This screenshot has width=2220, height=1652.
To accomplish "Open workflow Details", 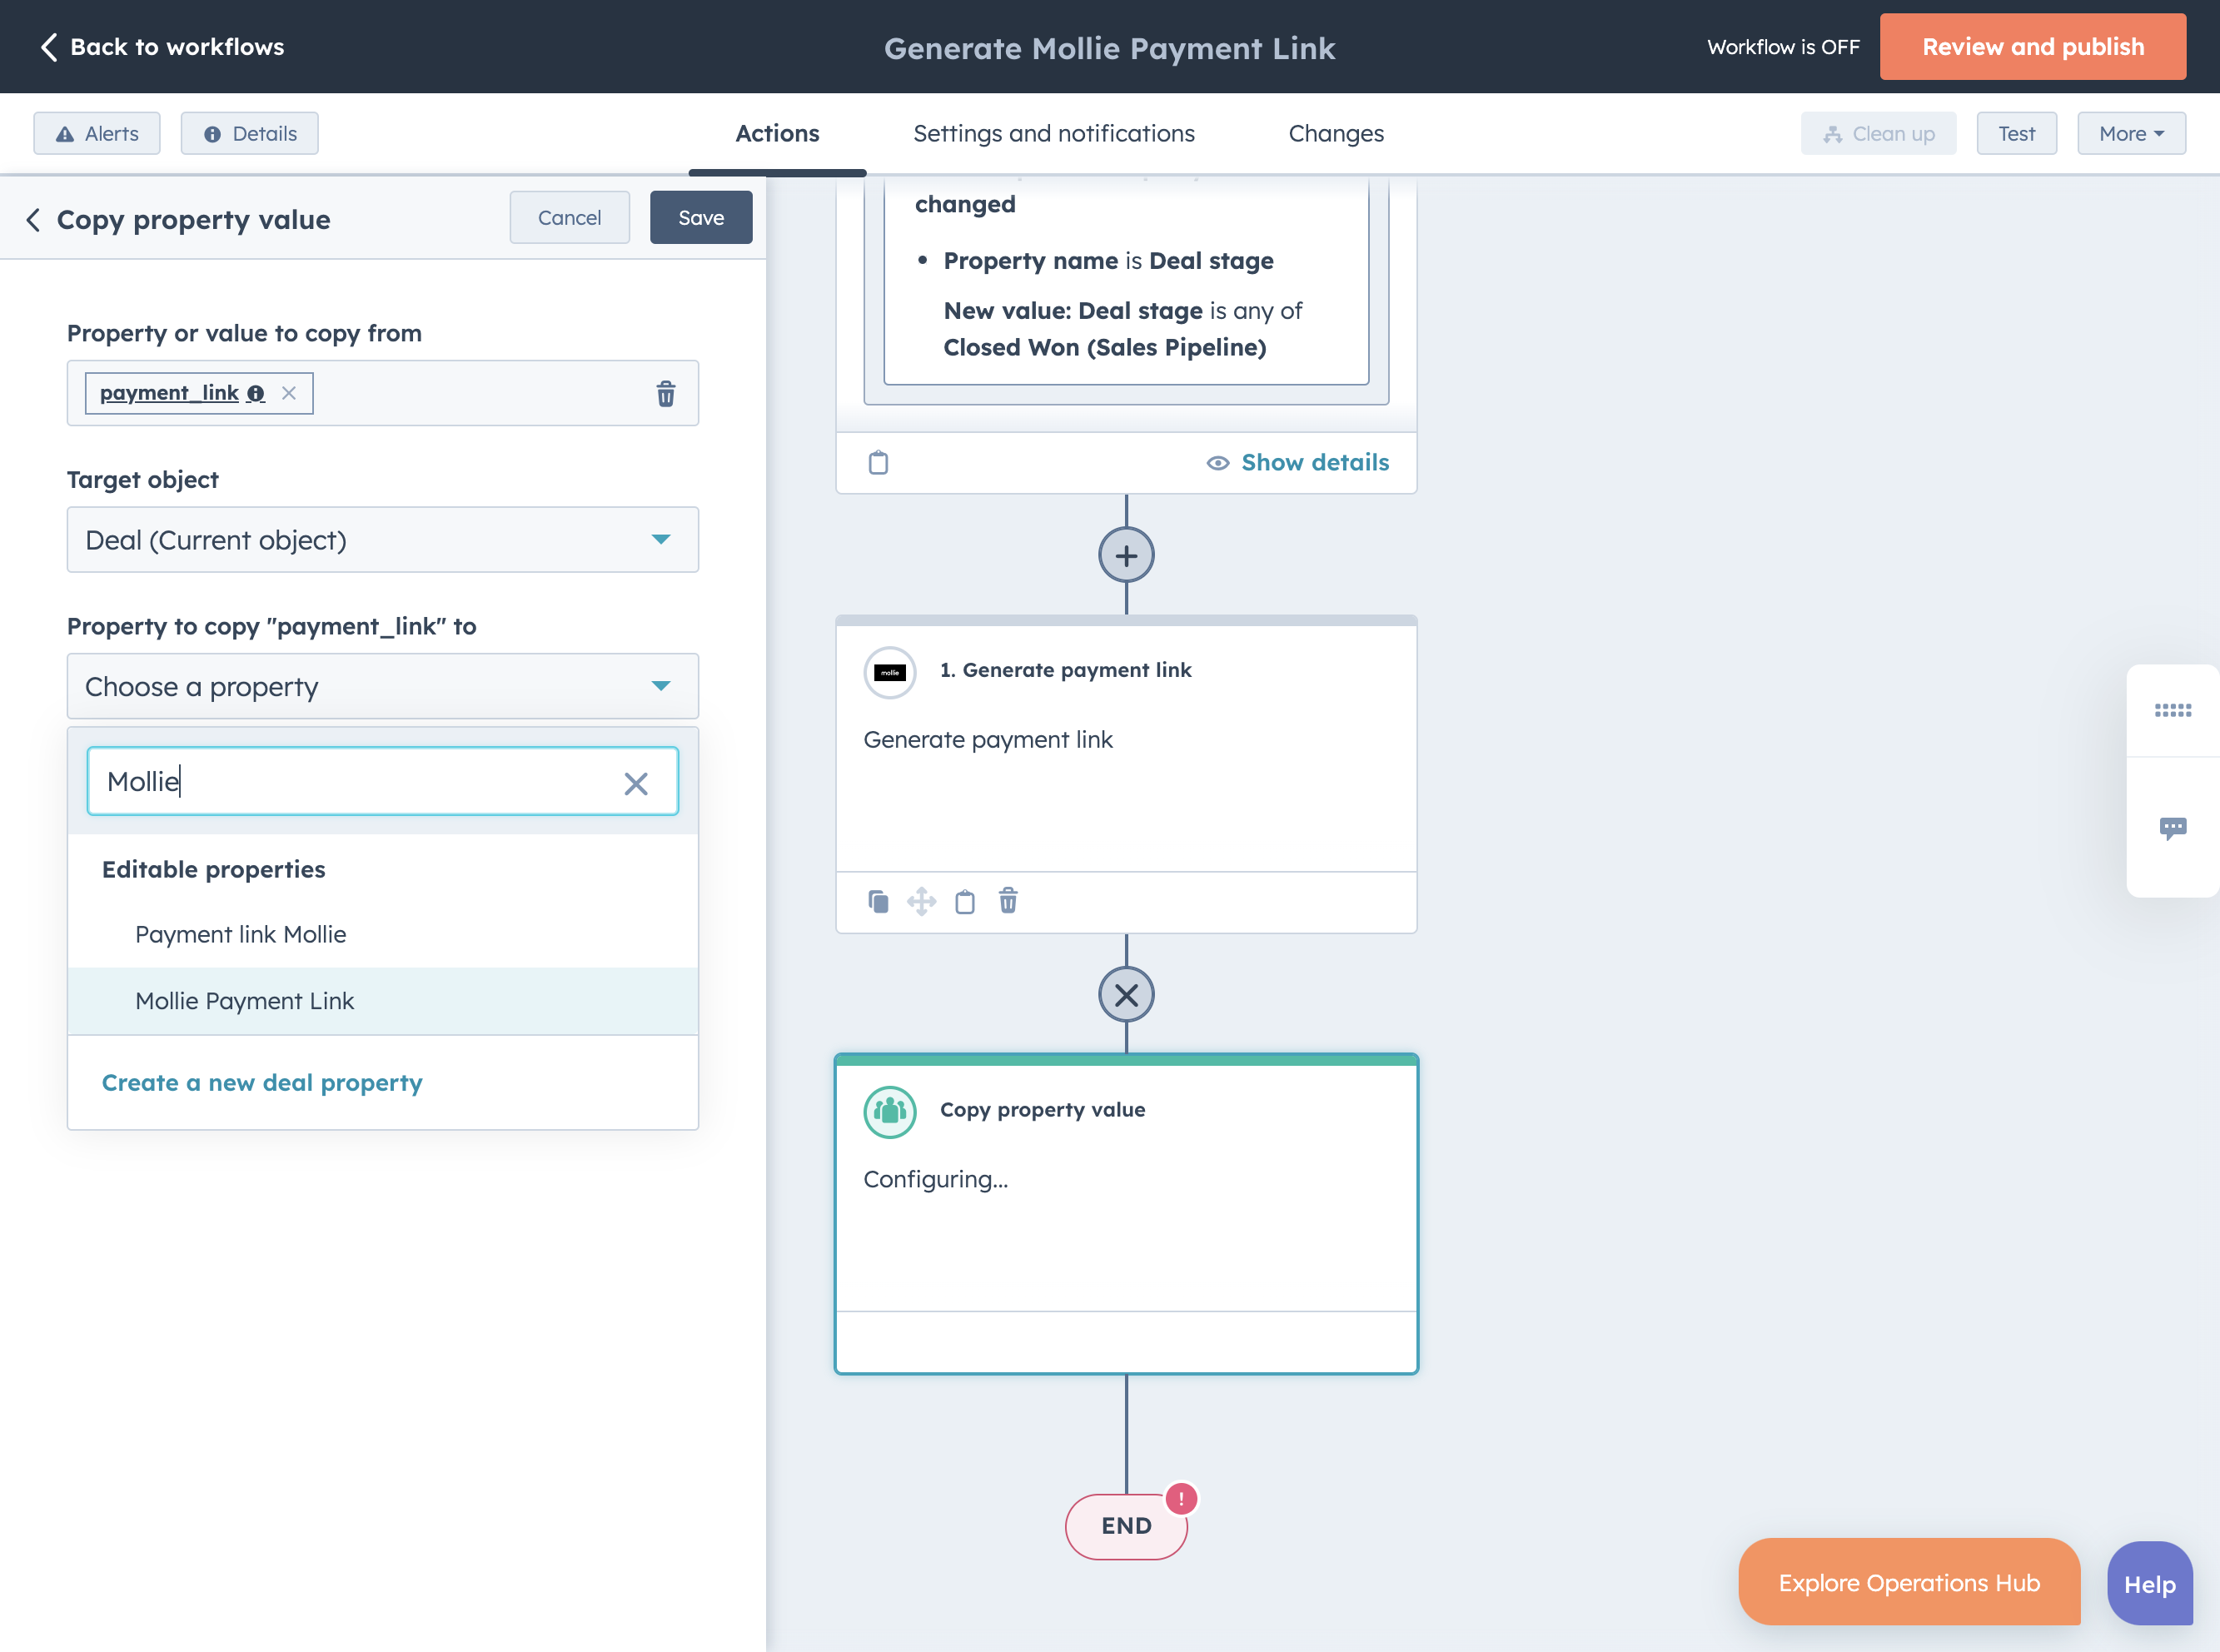I will tap(250, 133).
